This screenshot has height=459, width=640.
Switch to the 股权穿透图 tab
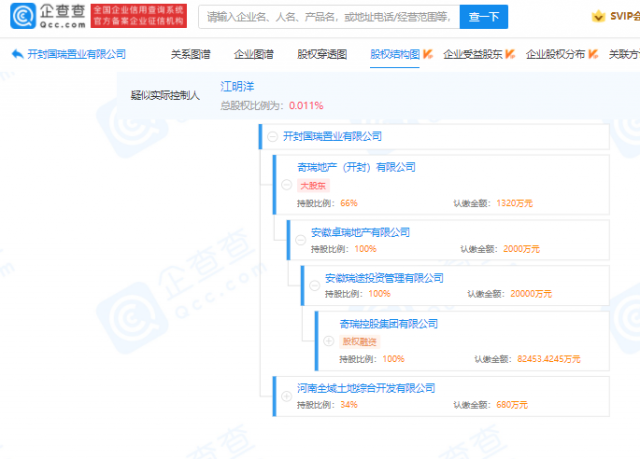[x=322, y=54]
